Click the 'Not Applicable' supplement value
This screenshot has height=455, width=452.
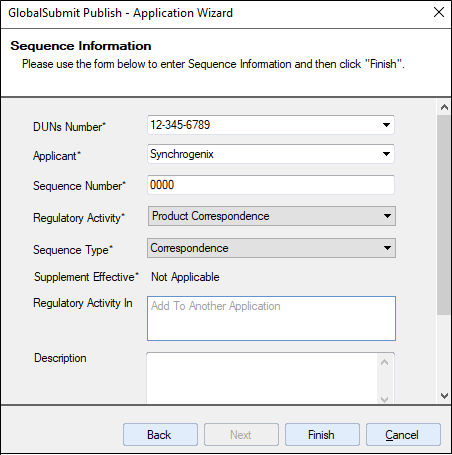(x=185, y=277)
